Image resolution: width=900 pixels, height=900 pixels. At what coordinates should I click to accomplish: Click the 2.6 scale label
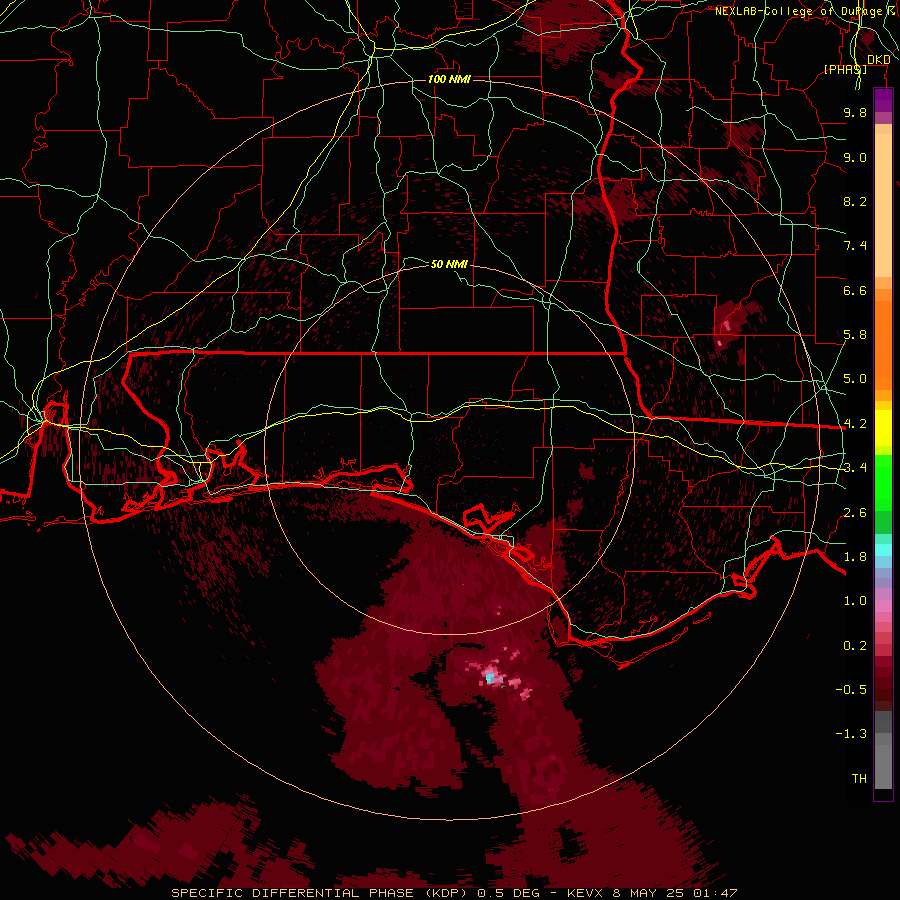pos(855,513)
